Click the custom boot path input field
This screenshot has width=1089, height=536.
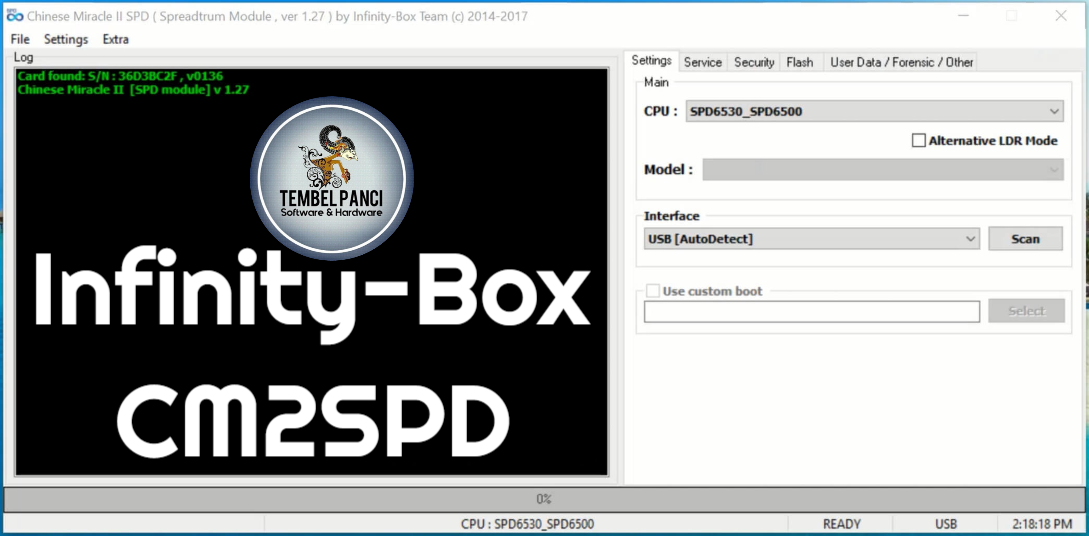811,312
